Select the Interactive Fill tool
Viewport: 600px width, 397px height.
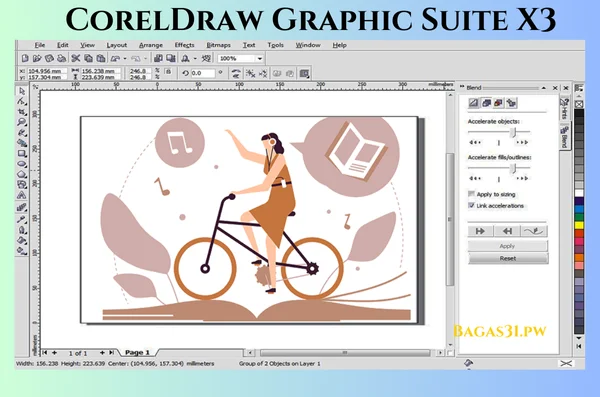22,251
